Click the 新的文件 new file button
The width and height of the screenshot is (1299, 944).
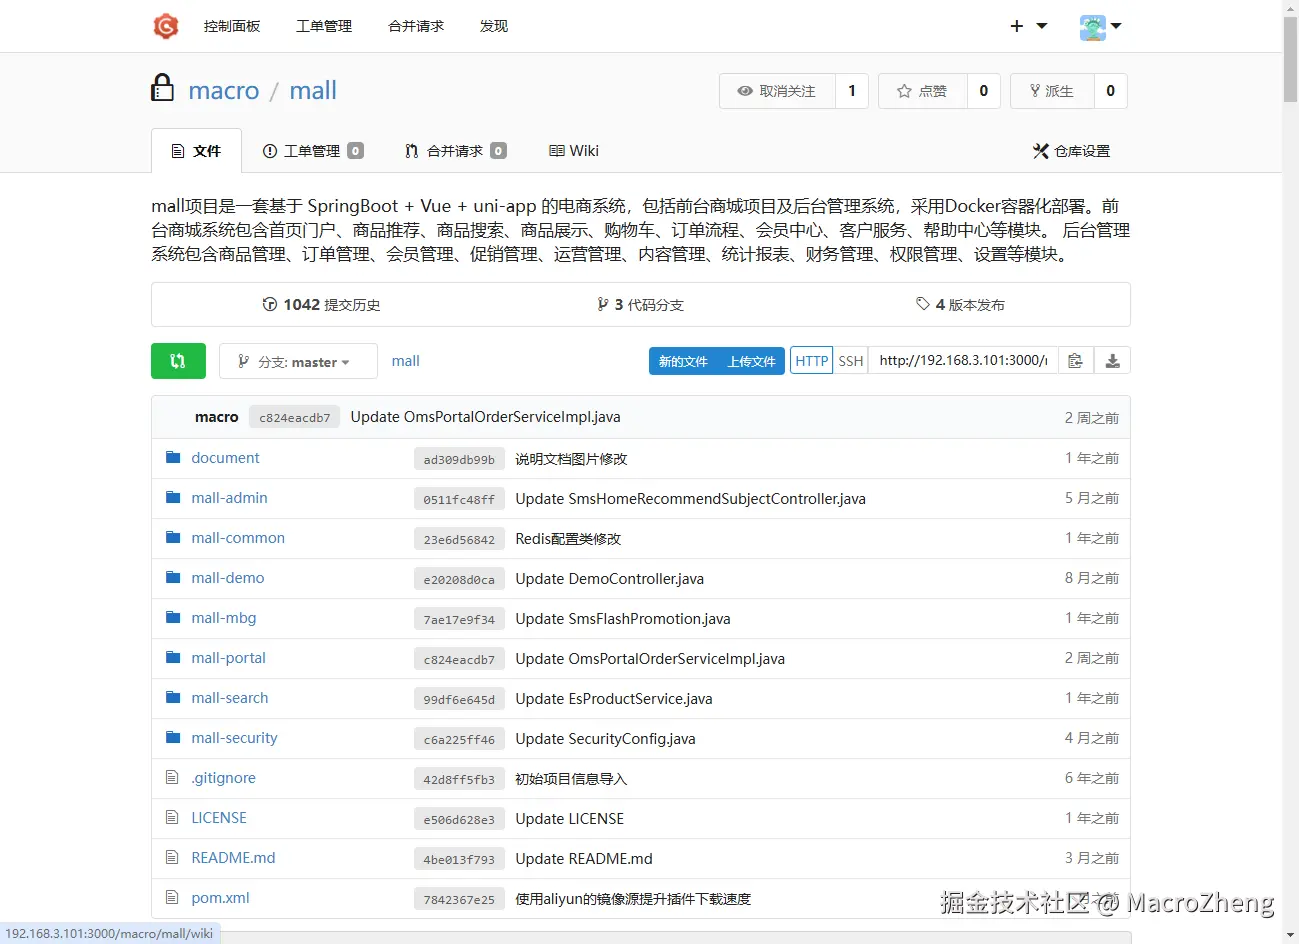683,361
